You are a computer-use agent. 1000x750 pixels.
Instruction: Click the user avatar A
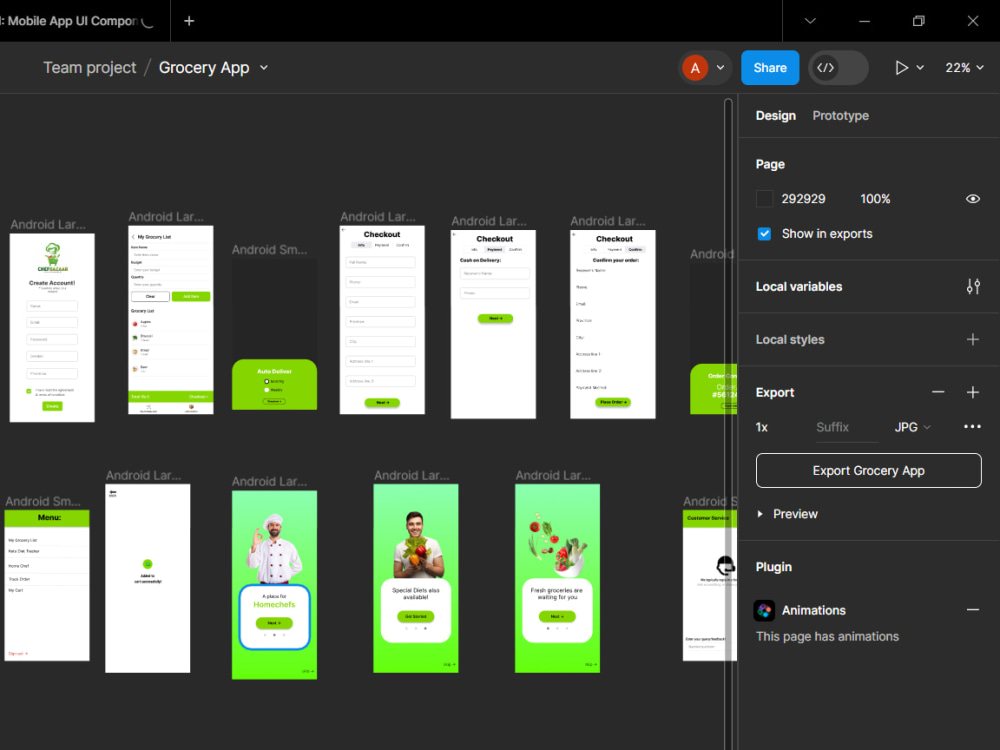pyautogui.click(x=695, y=68)
